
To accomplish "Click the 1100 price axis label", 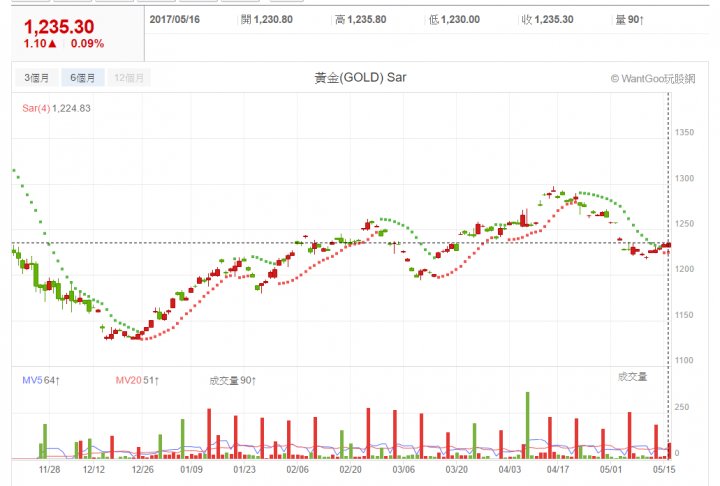I will tap(684, 361).
